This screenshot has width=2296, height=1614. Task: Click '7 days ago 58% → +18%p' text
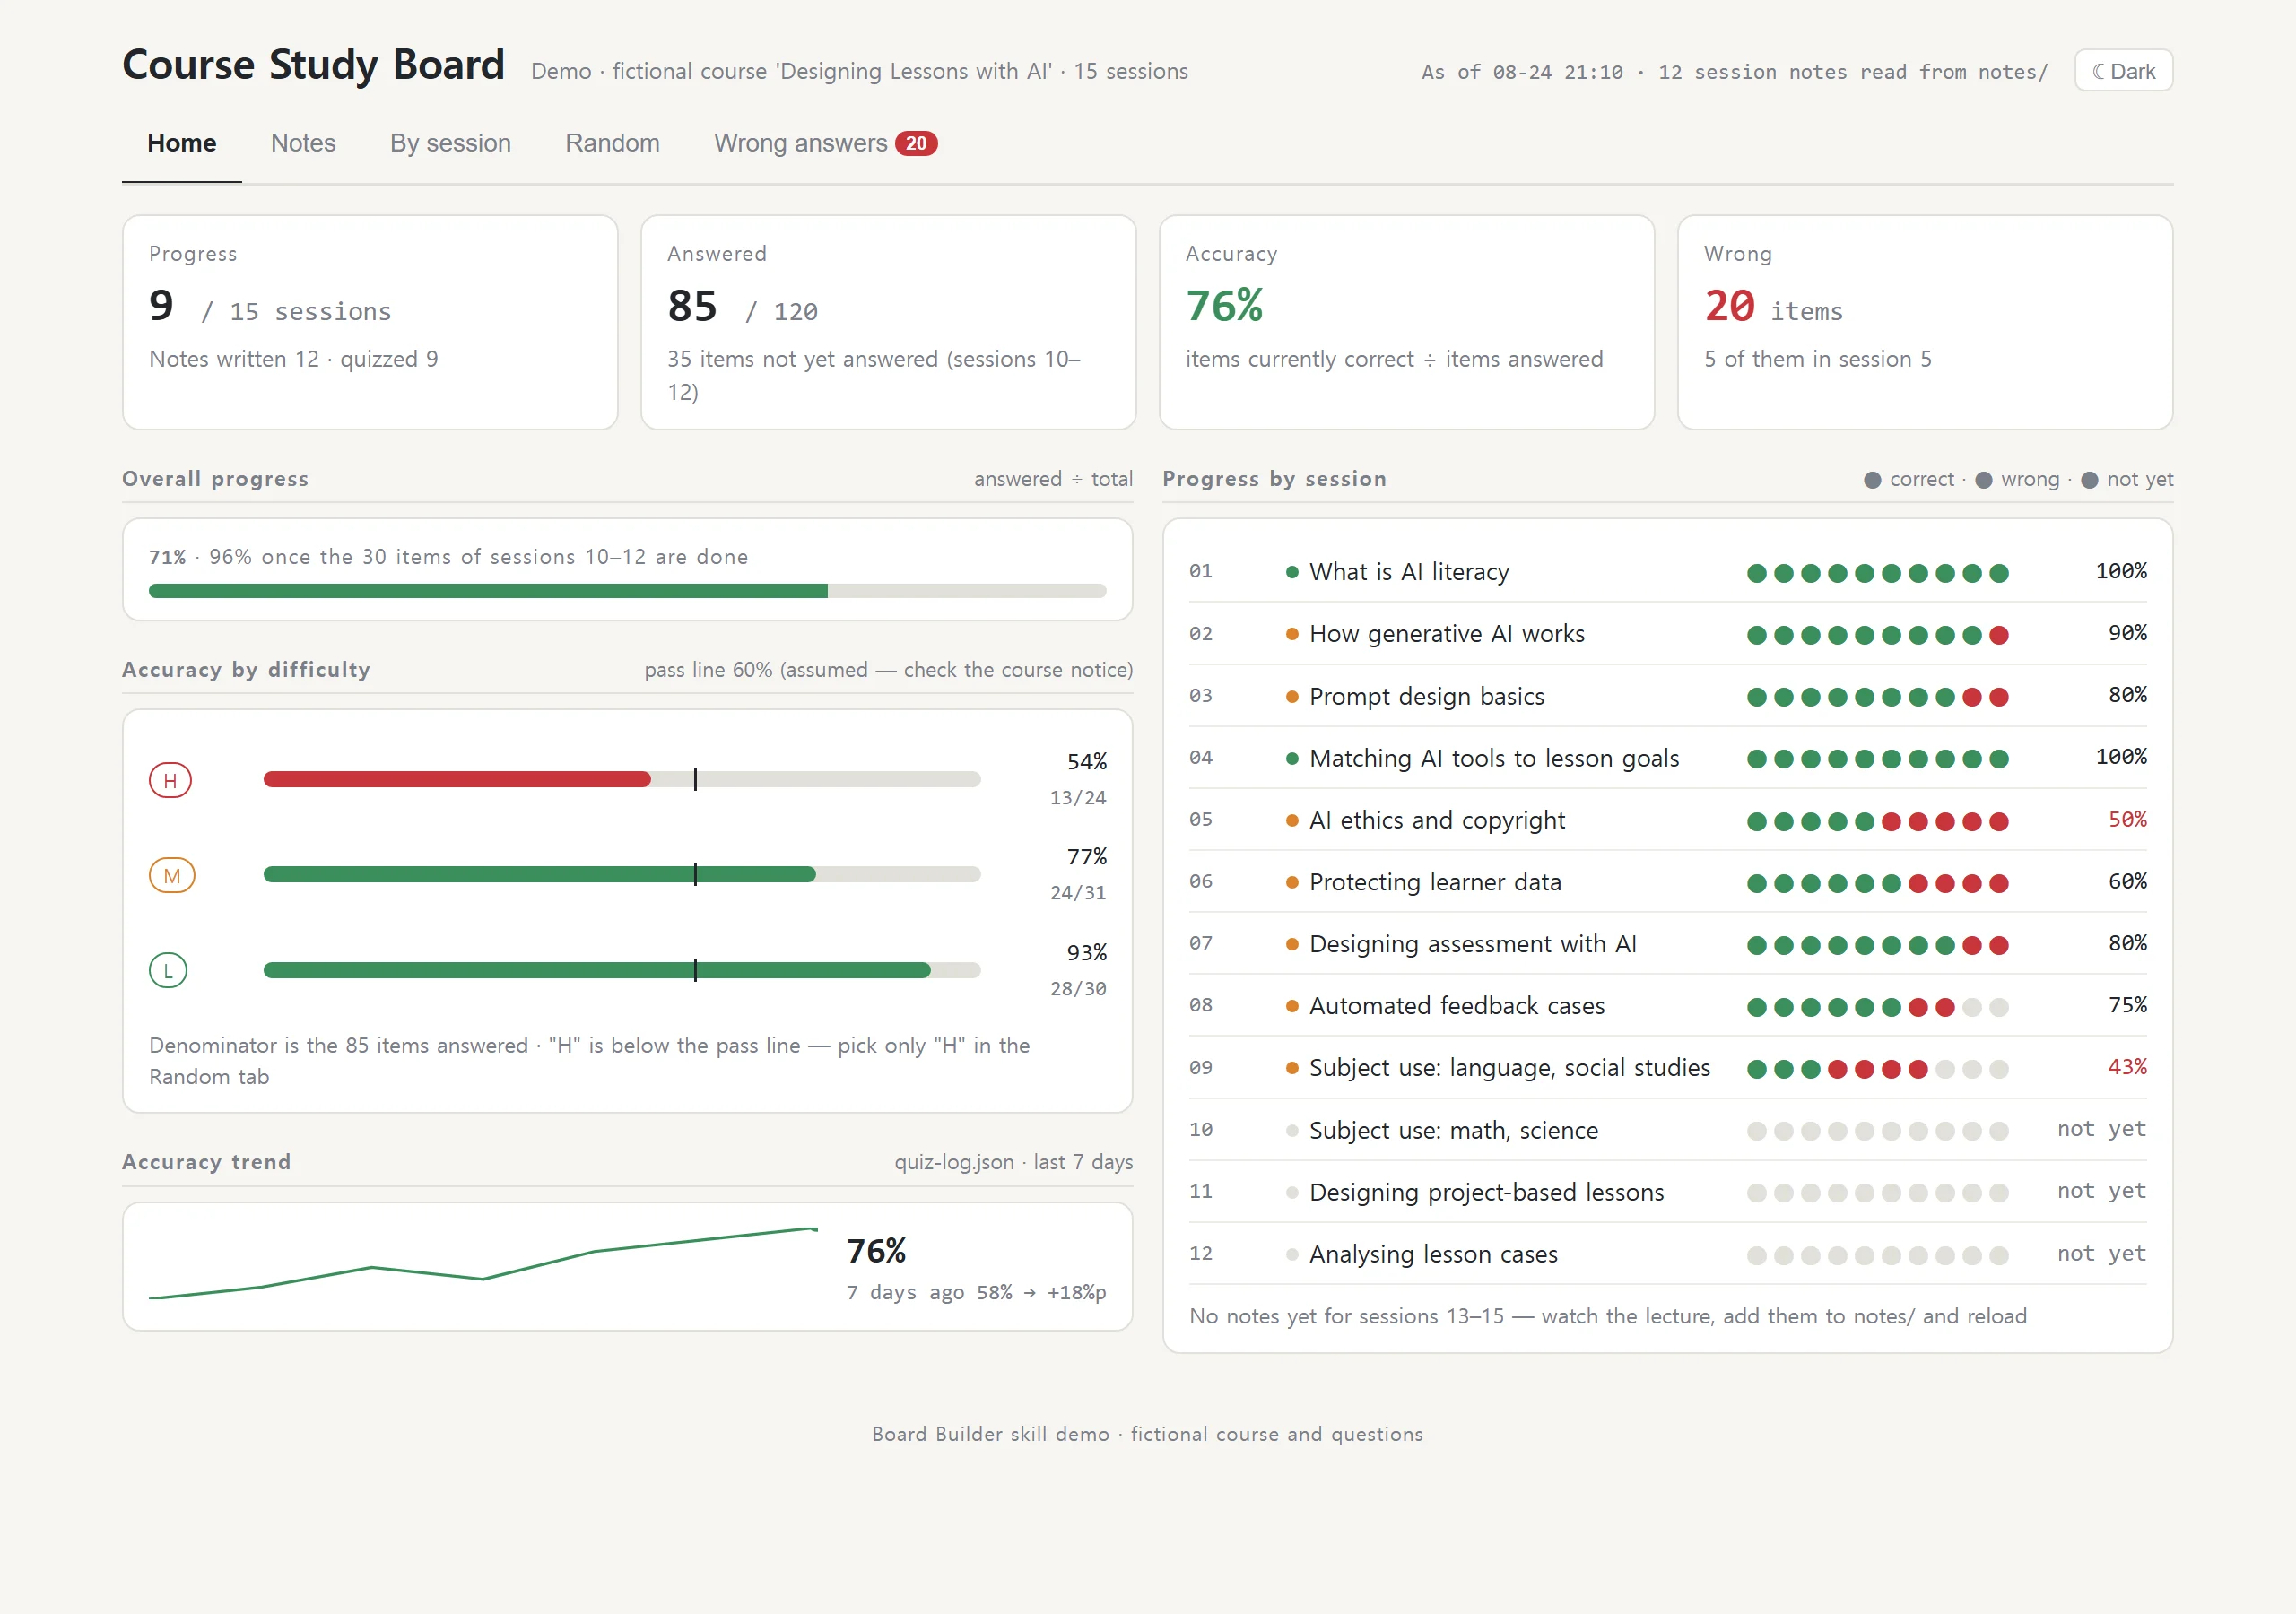point(976,1292)
